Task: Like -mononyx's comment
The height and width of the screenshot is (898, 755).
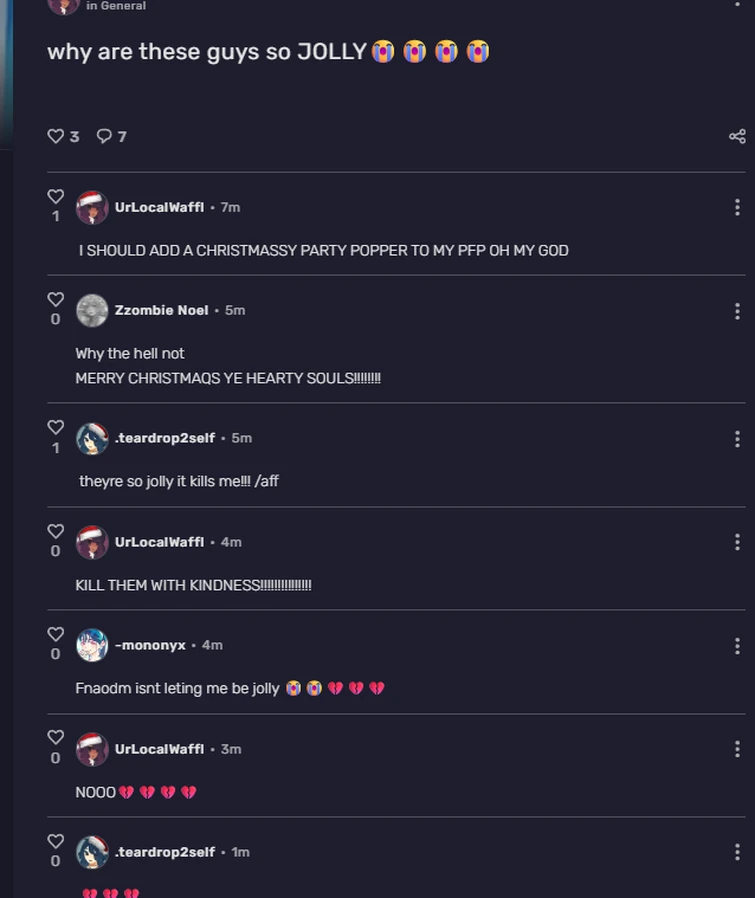Action: click(x=56, y=635)
